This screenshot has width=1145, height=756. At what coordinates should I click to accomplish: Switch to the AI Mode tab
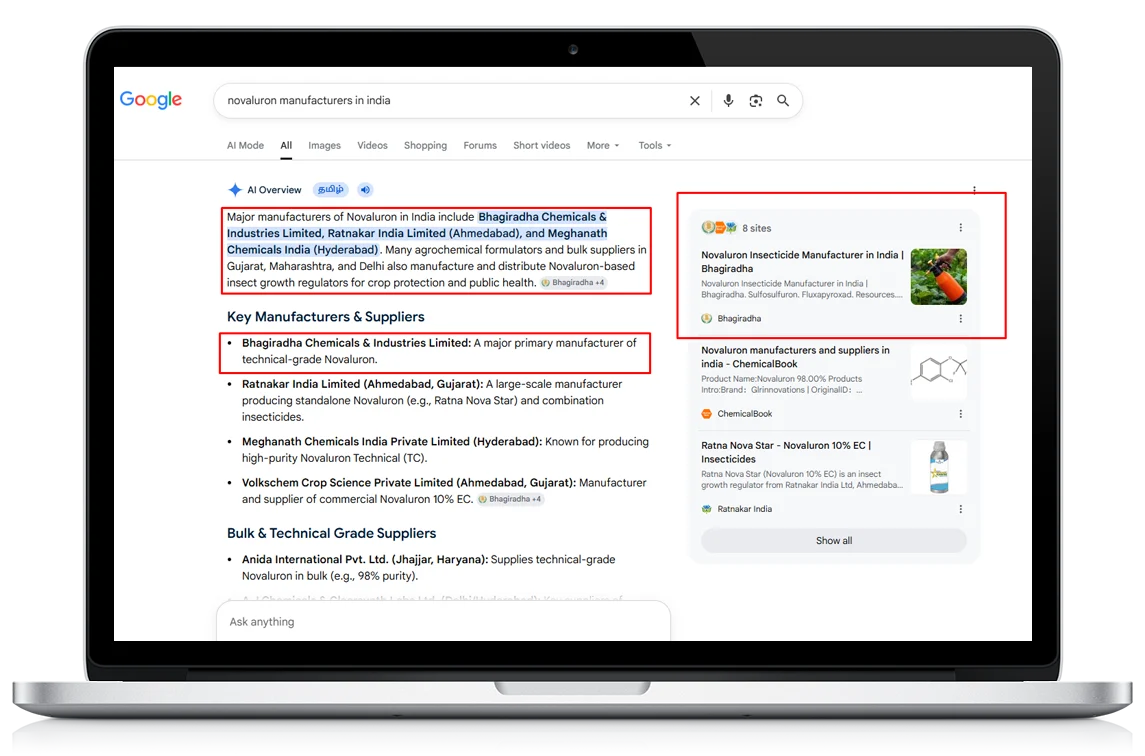(245, 145)
